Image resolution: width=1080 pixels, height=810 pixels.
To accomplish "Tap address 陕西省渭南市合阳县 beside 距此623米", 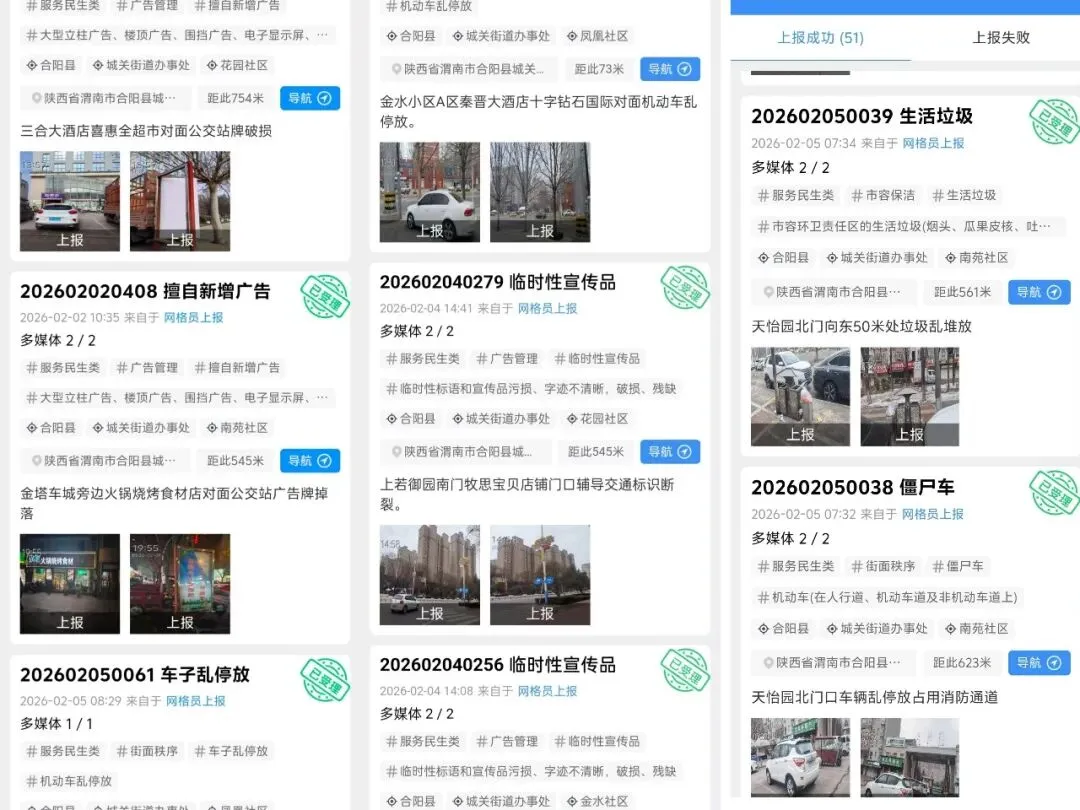I will pos(832,663).
